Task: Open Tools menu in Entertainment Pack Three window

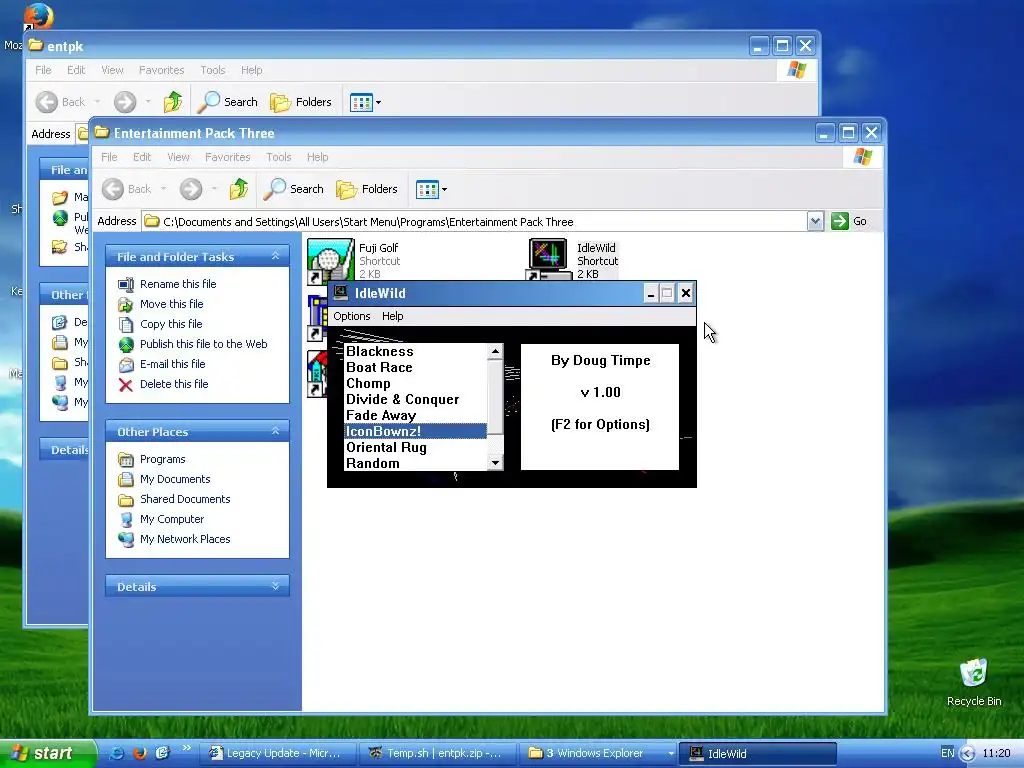Action: pos(278,157)
